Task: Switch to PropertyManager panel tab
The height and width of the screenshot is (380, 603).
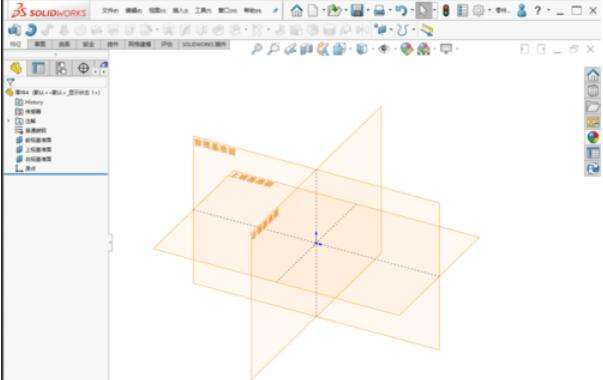Action: [38, 68]
